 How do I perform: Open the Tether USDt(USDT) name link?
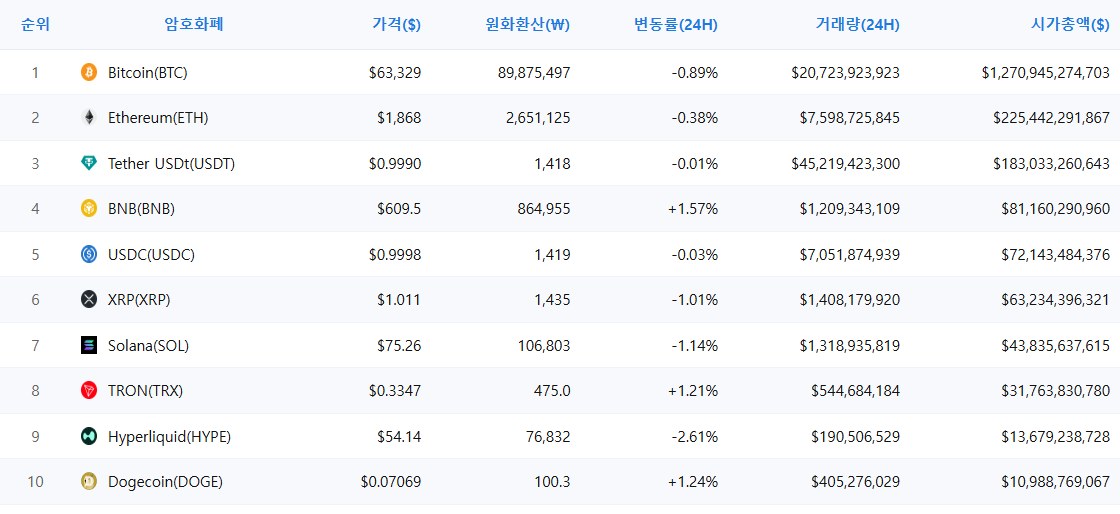[171, 163]
